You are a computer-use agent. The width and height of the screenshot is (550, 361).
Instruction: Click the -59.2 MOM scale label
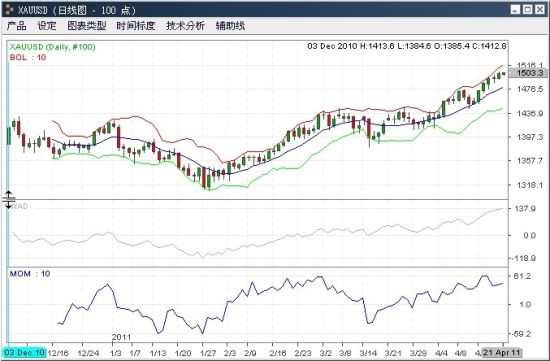tap(522, 334)
